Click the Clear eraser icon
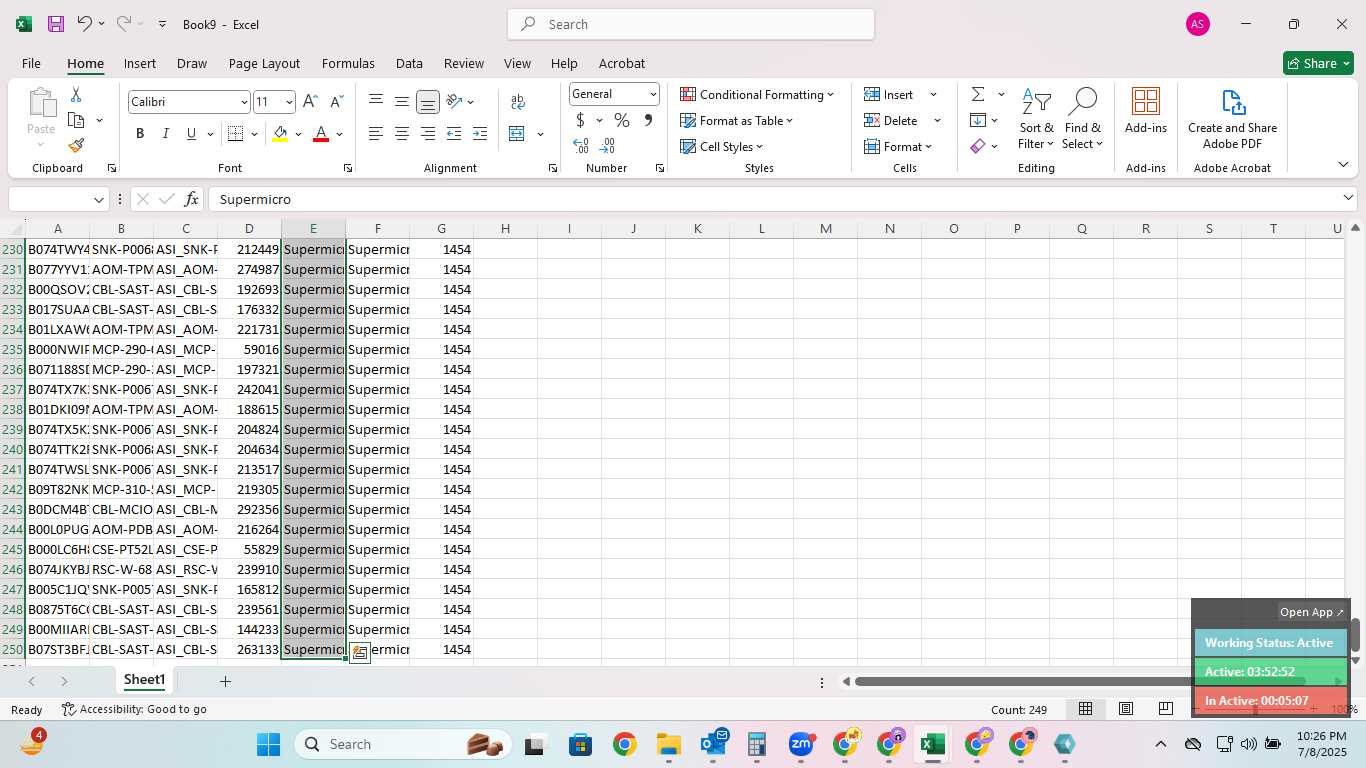Viewport: 1366px width, 768px height. coord(978,146)
